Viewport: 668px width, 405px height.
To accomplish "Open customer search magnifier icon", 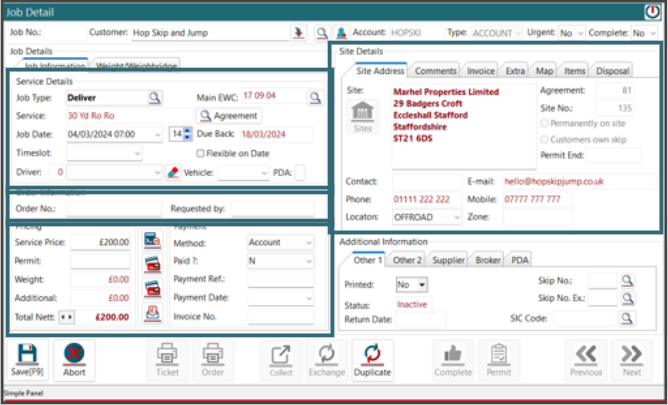I will coord(322,33).
